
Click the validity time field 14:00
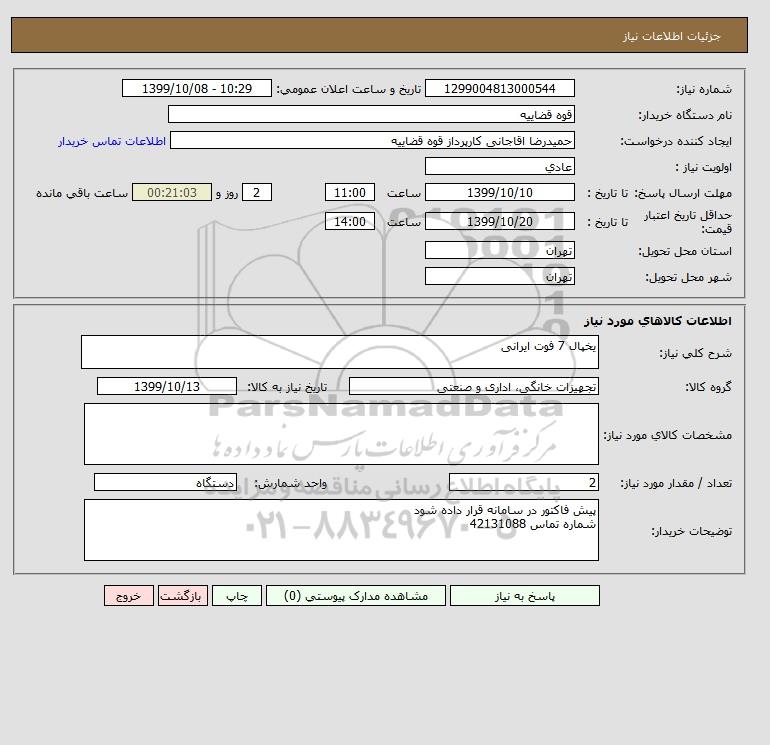point(350,221)
